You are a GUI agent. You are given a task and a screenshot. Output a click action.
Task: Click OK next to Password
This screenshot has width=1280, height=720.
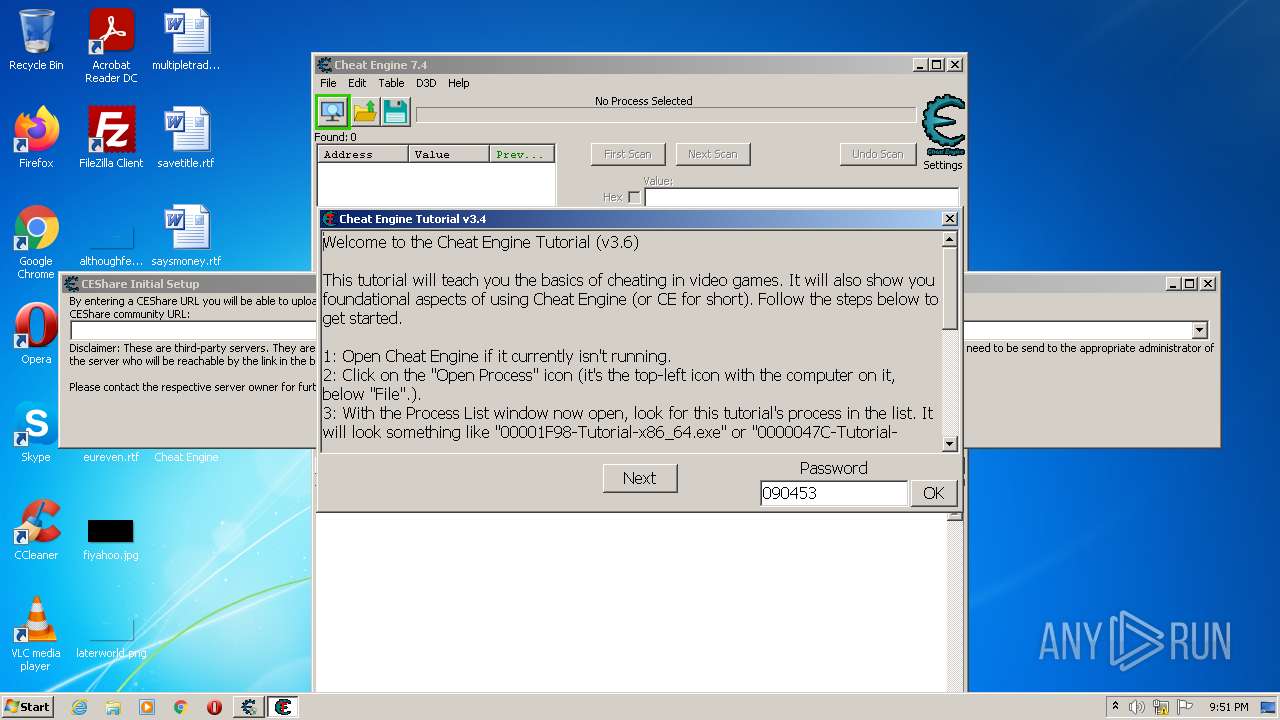(x=933, y=493)
